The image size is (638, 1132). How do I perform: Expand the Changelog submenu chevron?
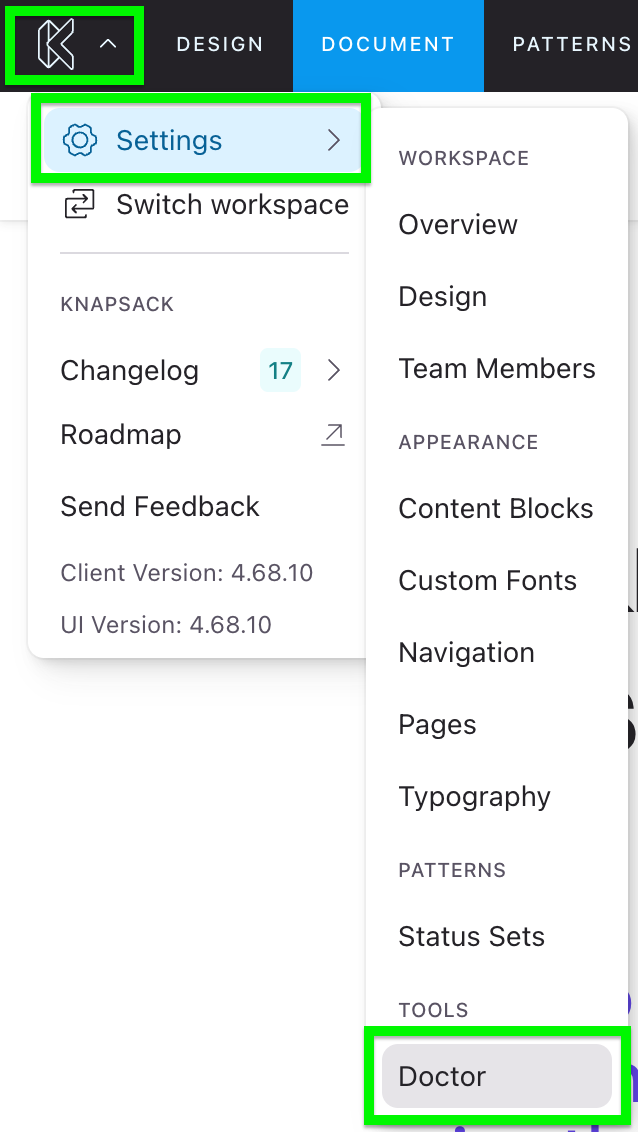(x=333, y=370)
